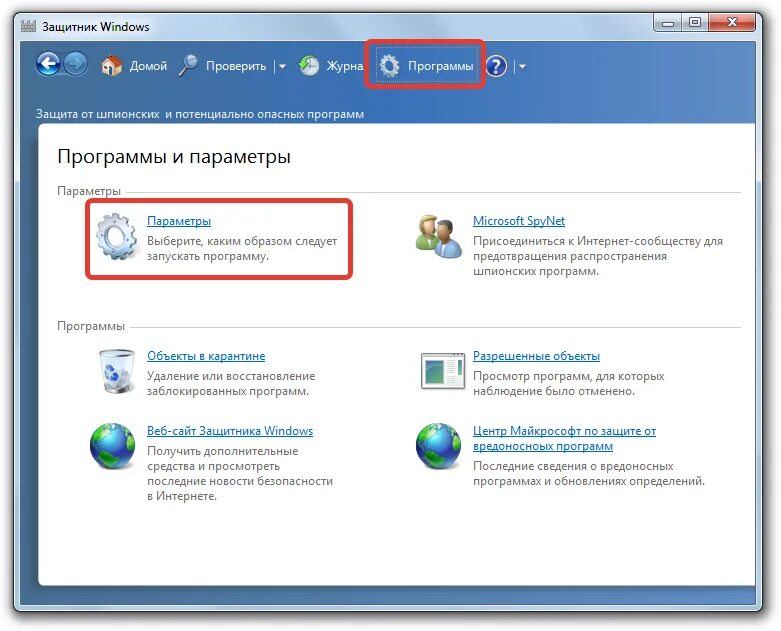Open Объекты в карантине link
781x631 pixels.
206,356
